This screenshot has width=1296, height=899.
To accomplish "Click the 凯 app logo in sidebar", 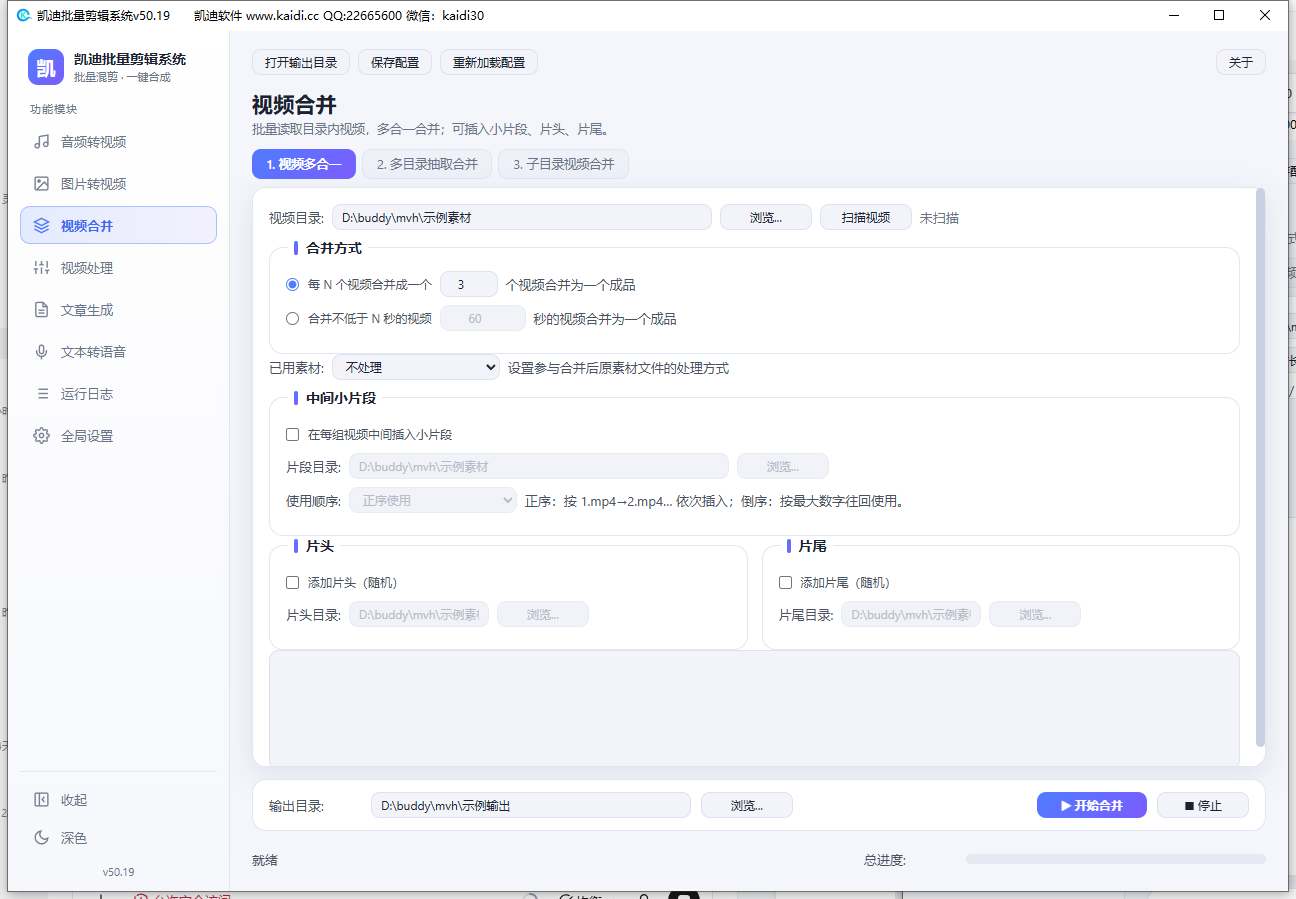I will point(46,67).
